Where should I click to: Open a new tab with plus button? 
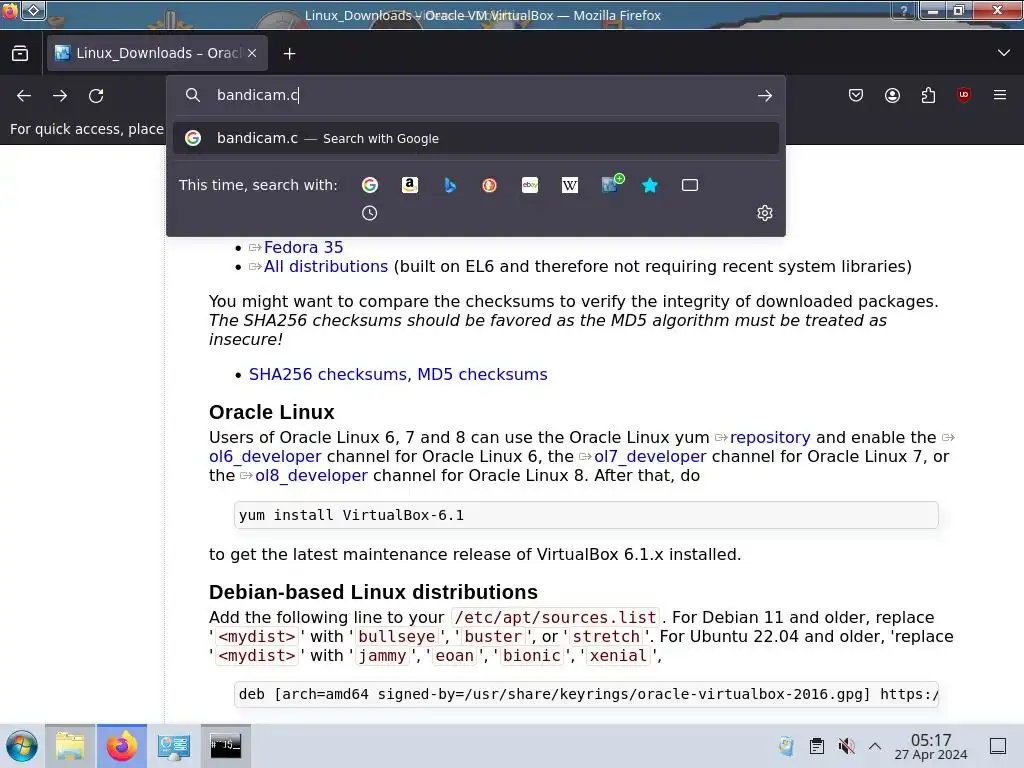289,54
